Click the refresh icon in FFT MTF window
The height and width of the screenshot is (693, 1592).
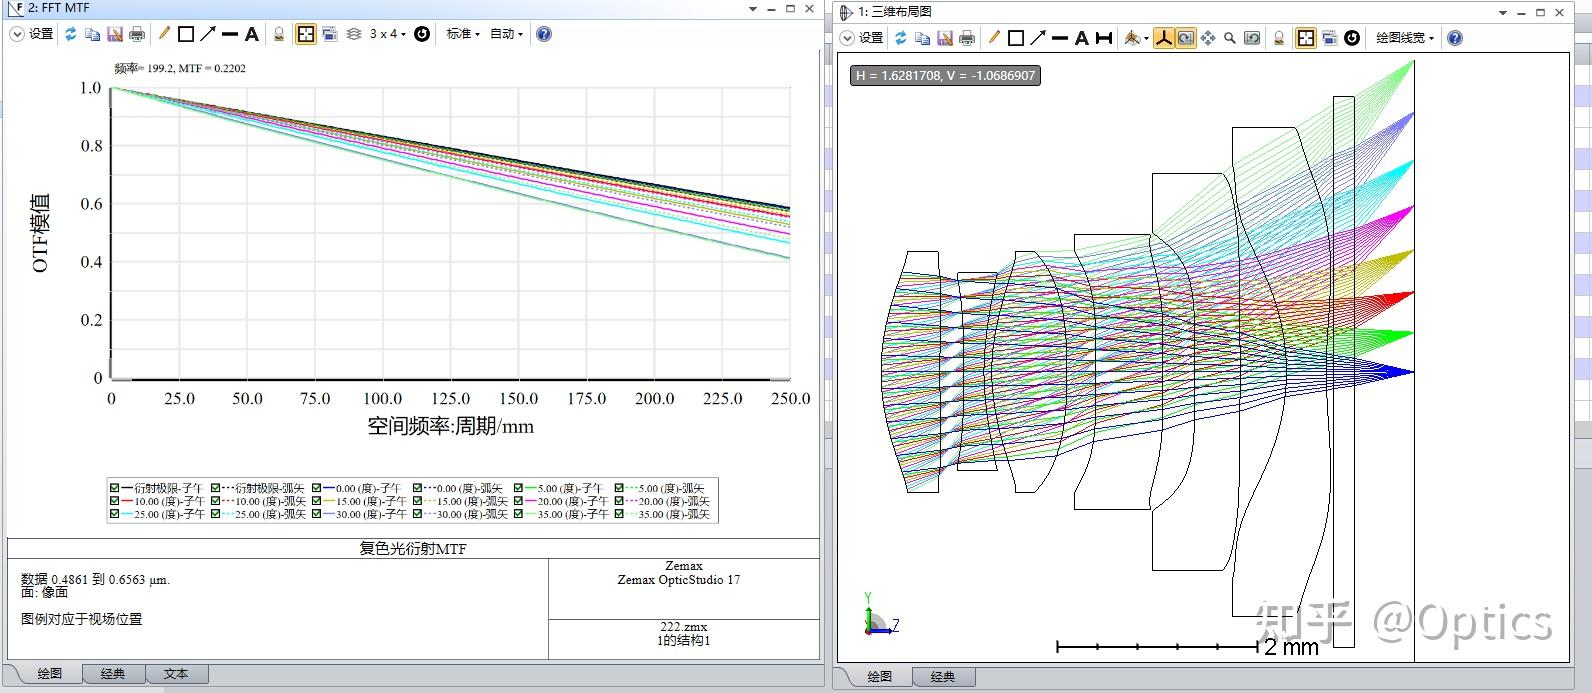[71, 34]
